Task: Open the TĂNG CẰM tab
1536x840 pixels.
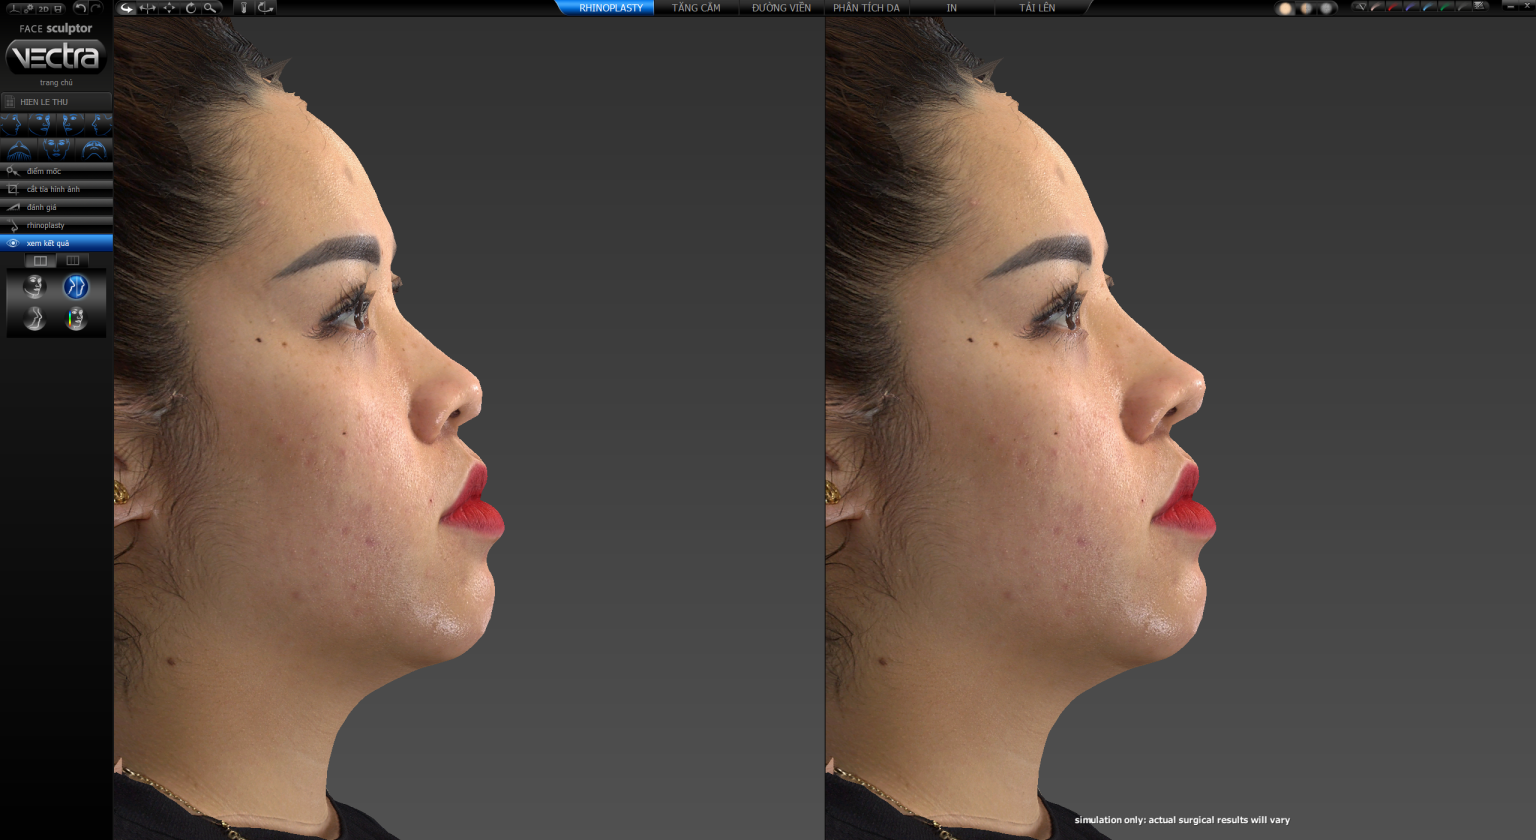Action: [696, 8]
